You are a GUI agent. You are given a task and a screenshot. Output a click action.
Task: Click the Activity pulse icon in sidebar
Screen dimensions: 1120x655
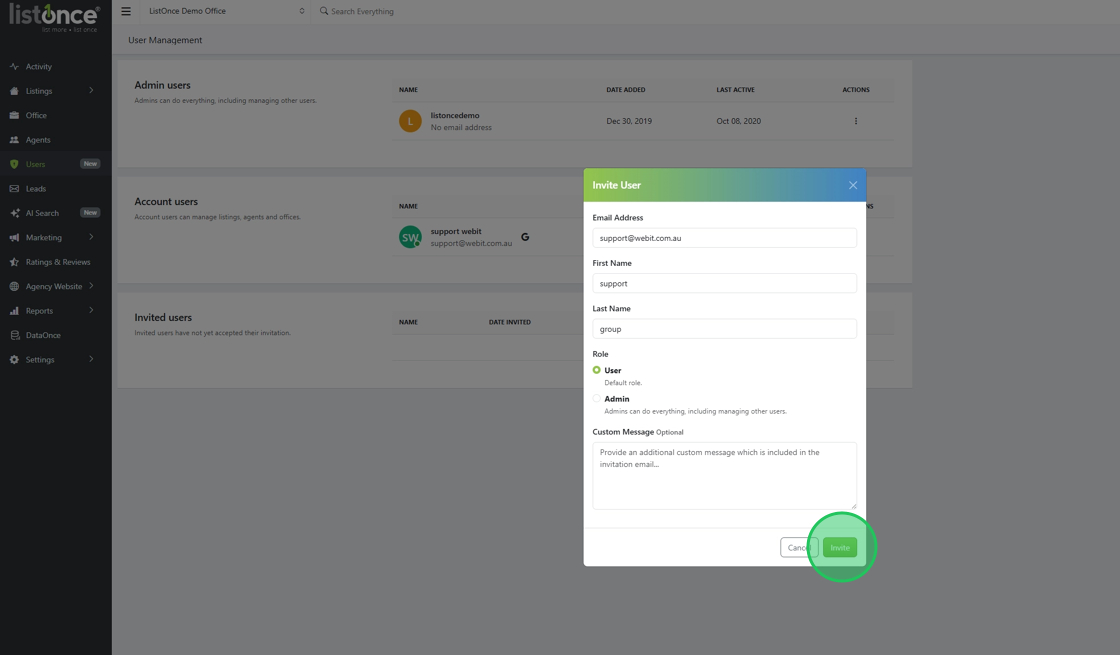coord(14,66)
